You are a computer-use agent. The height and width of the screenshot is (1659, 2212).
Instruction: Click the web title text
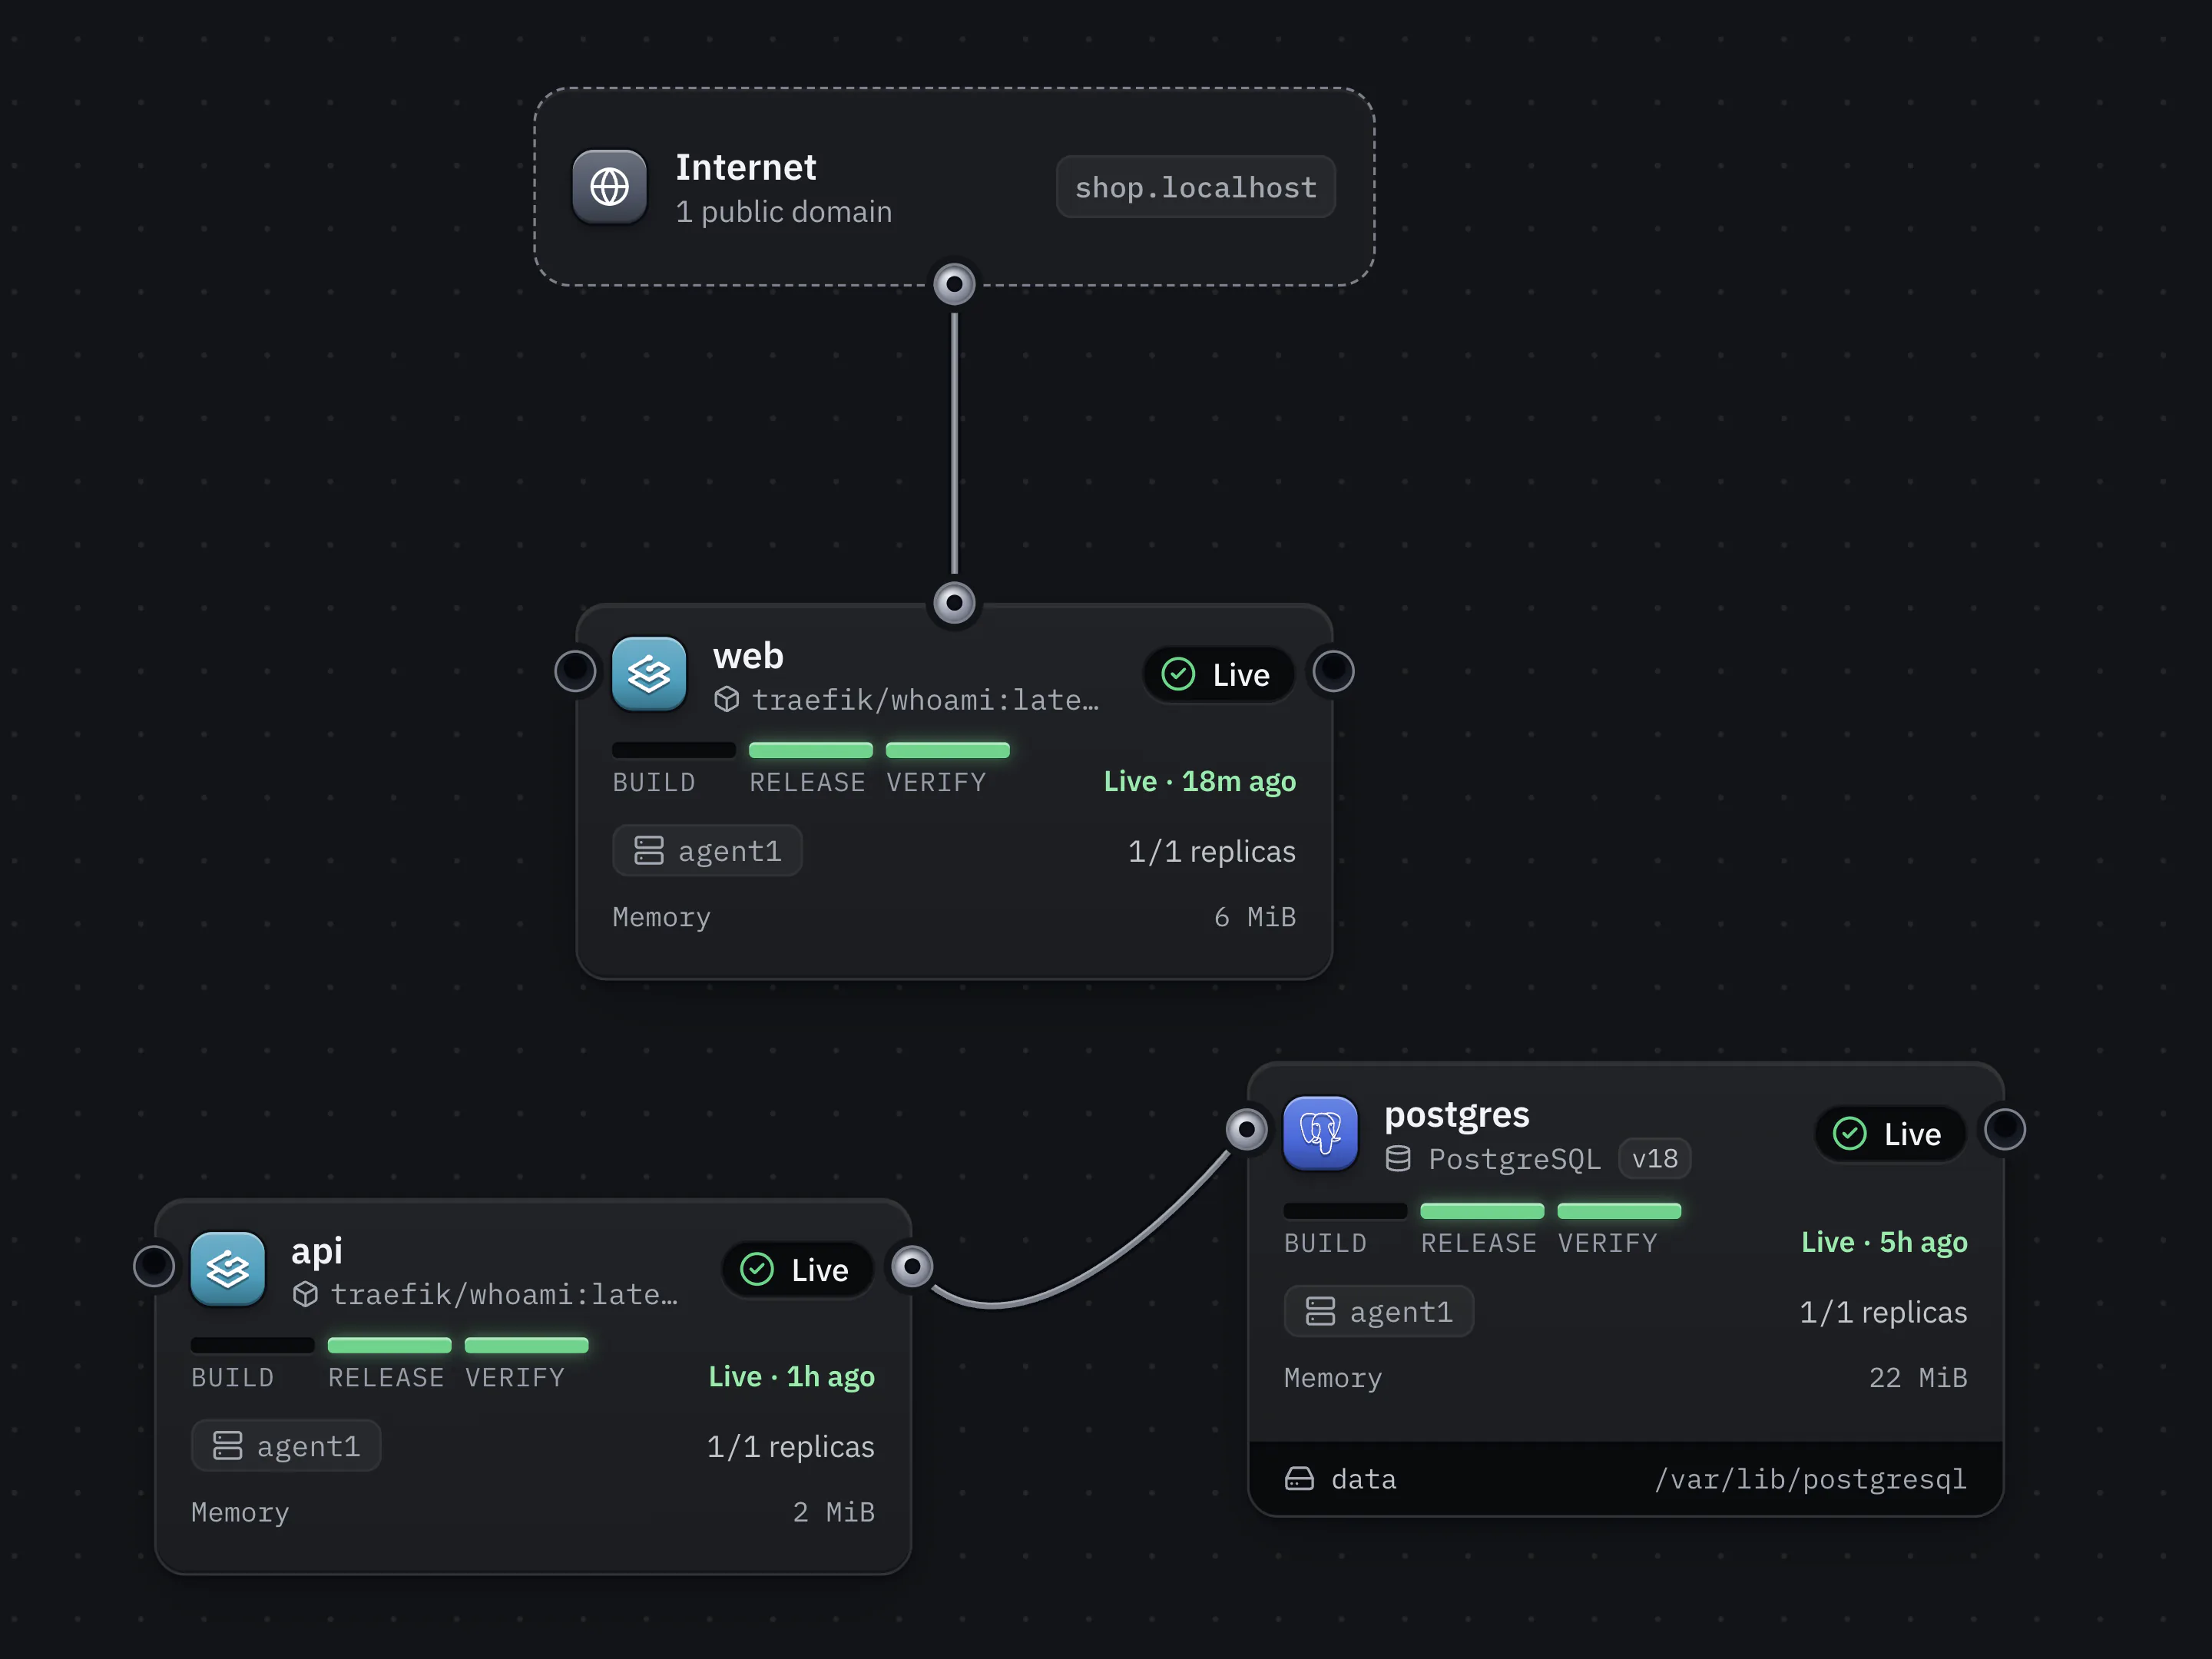748,656
